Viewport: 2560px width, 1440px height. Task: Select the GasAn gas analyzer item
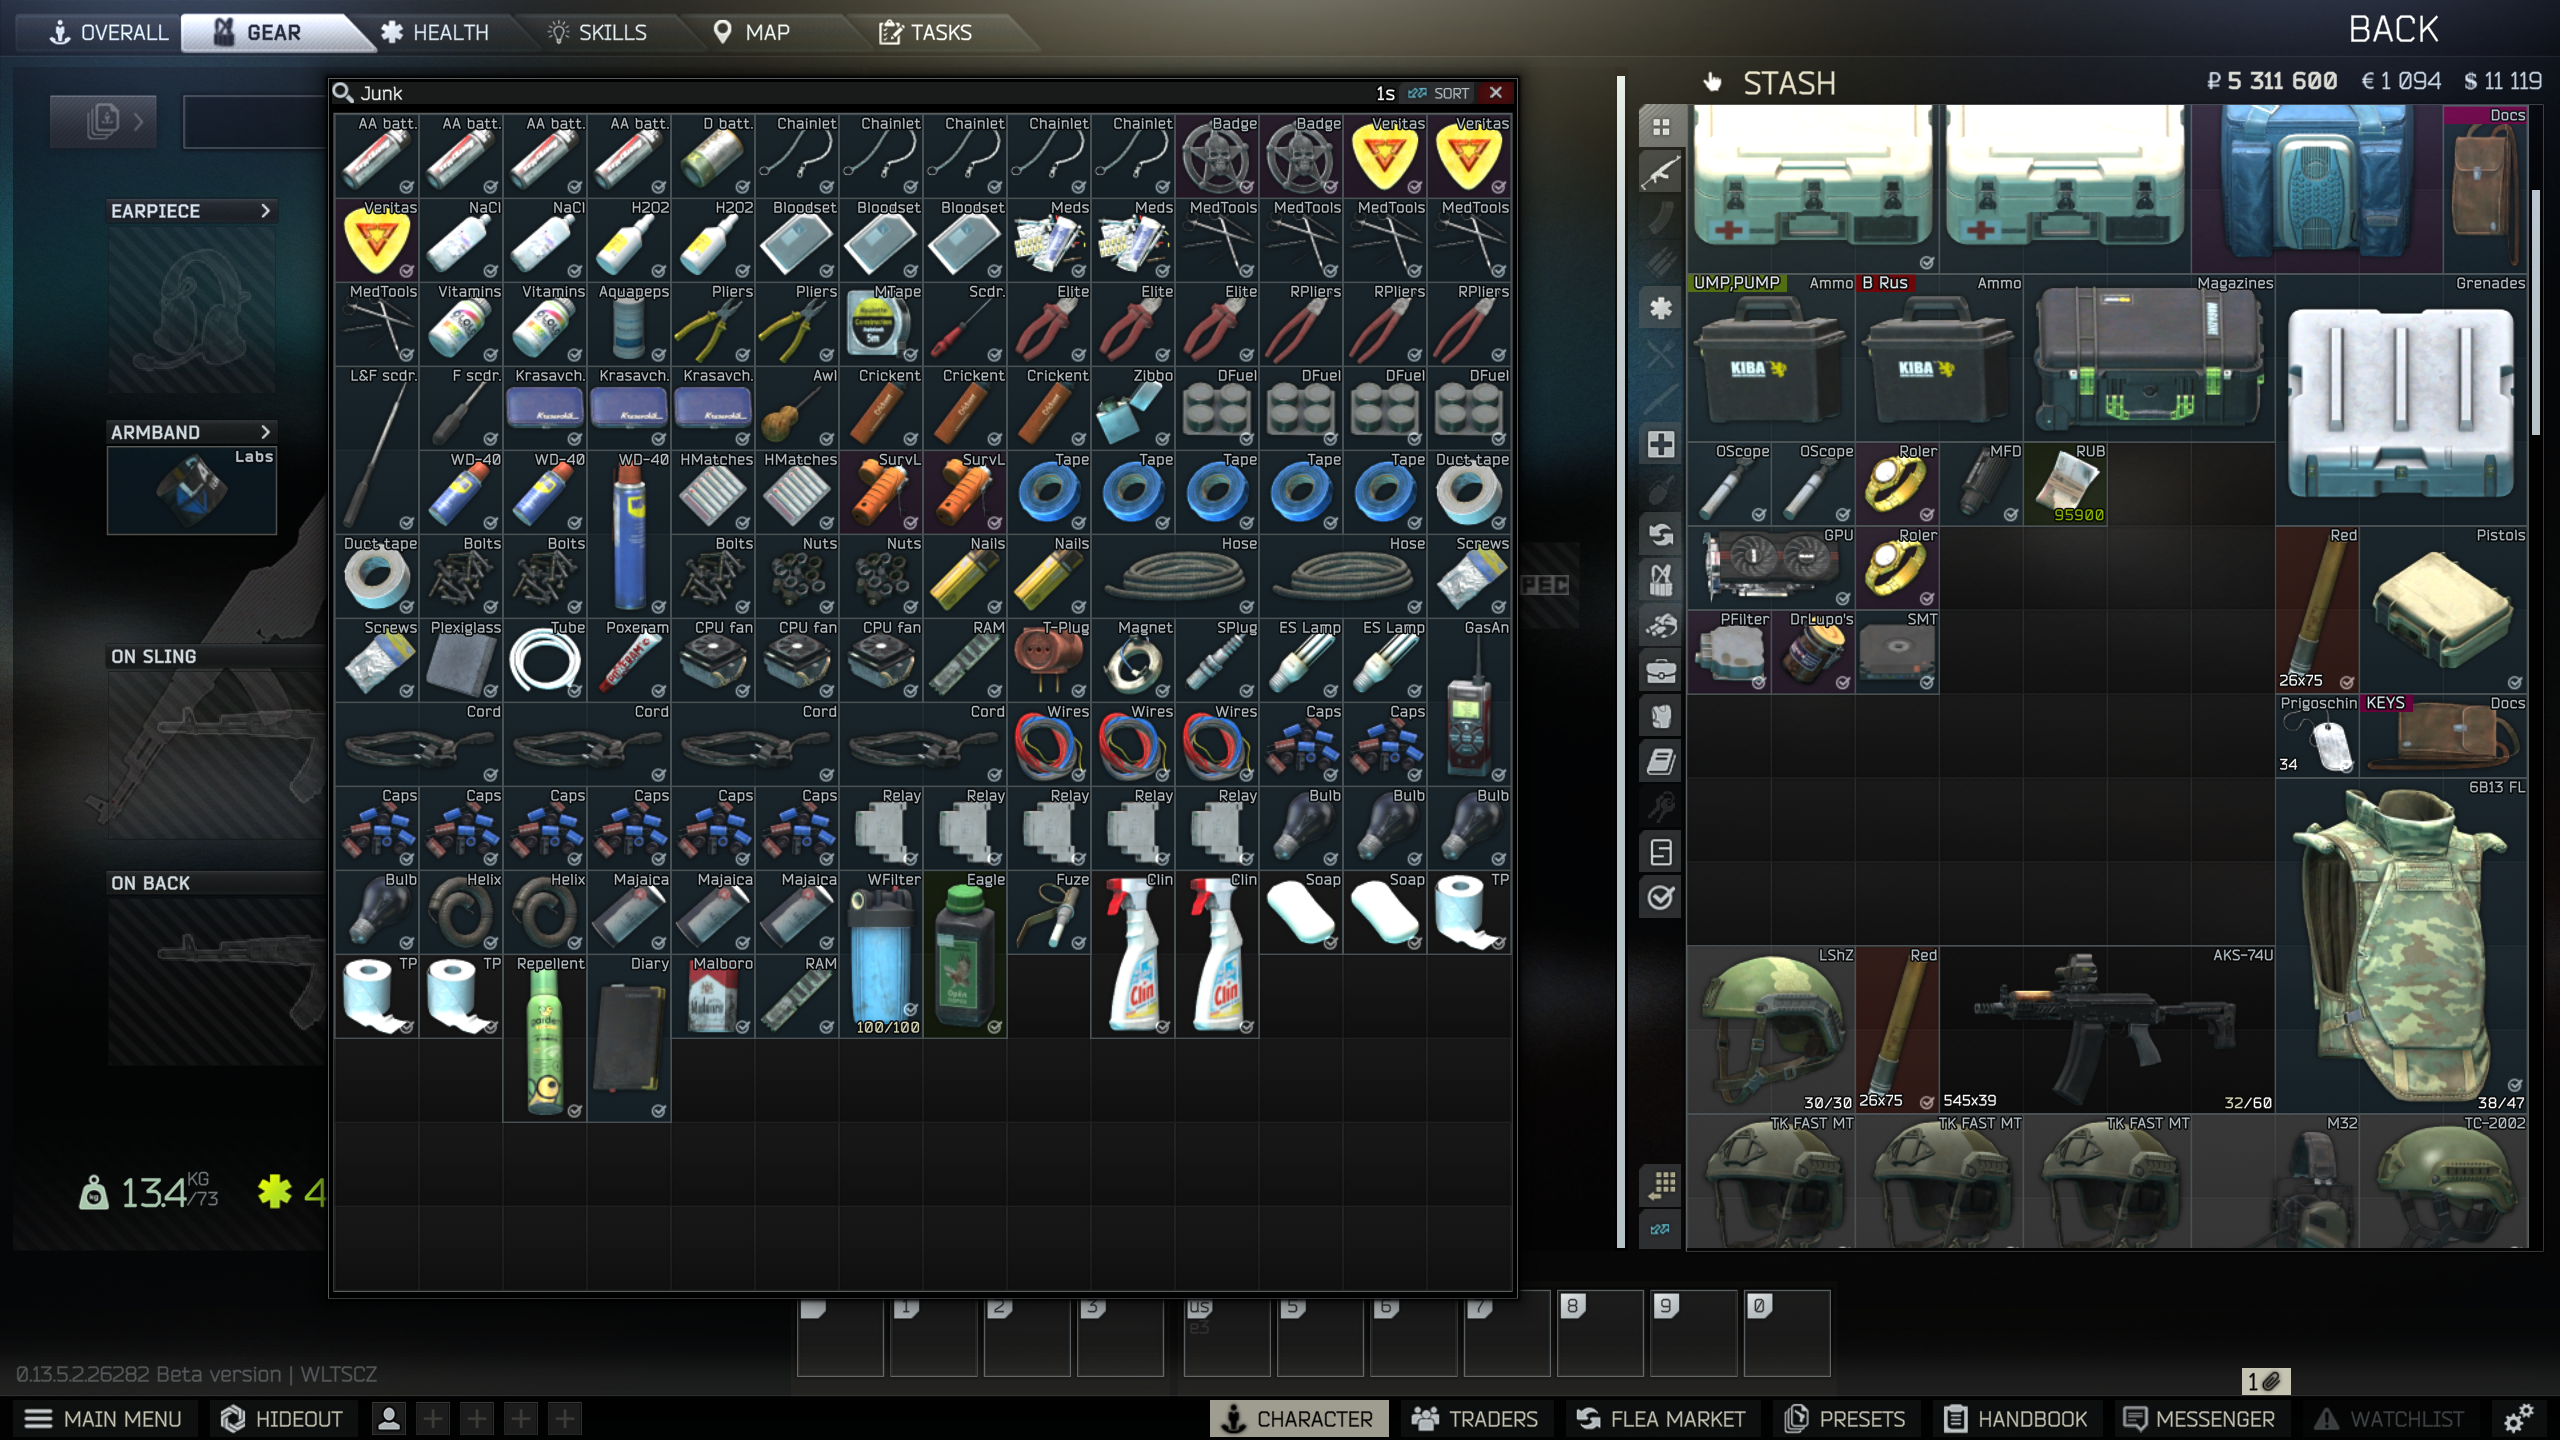1469,702
